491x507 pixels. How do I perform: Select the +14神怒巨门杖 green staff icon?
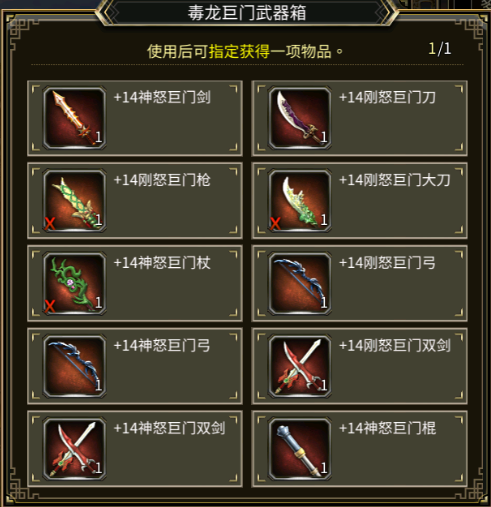[75, 284]
